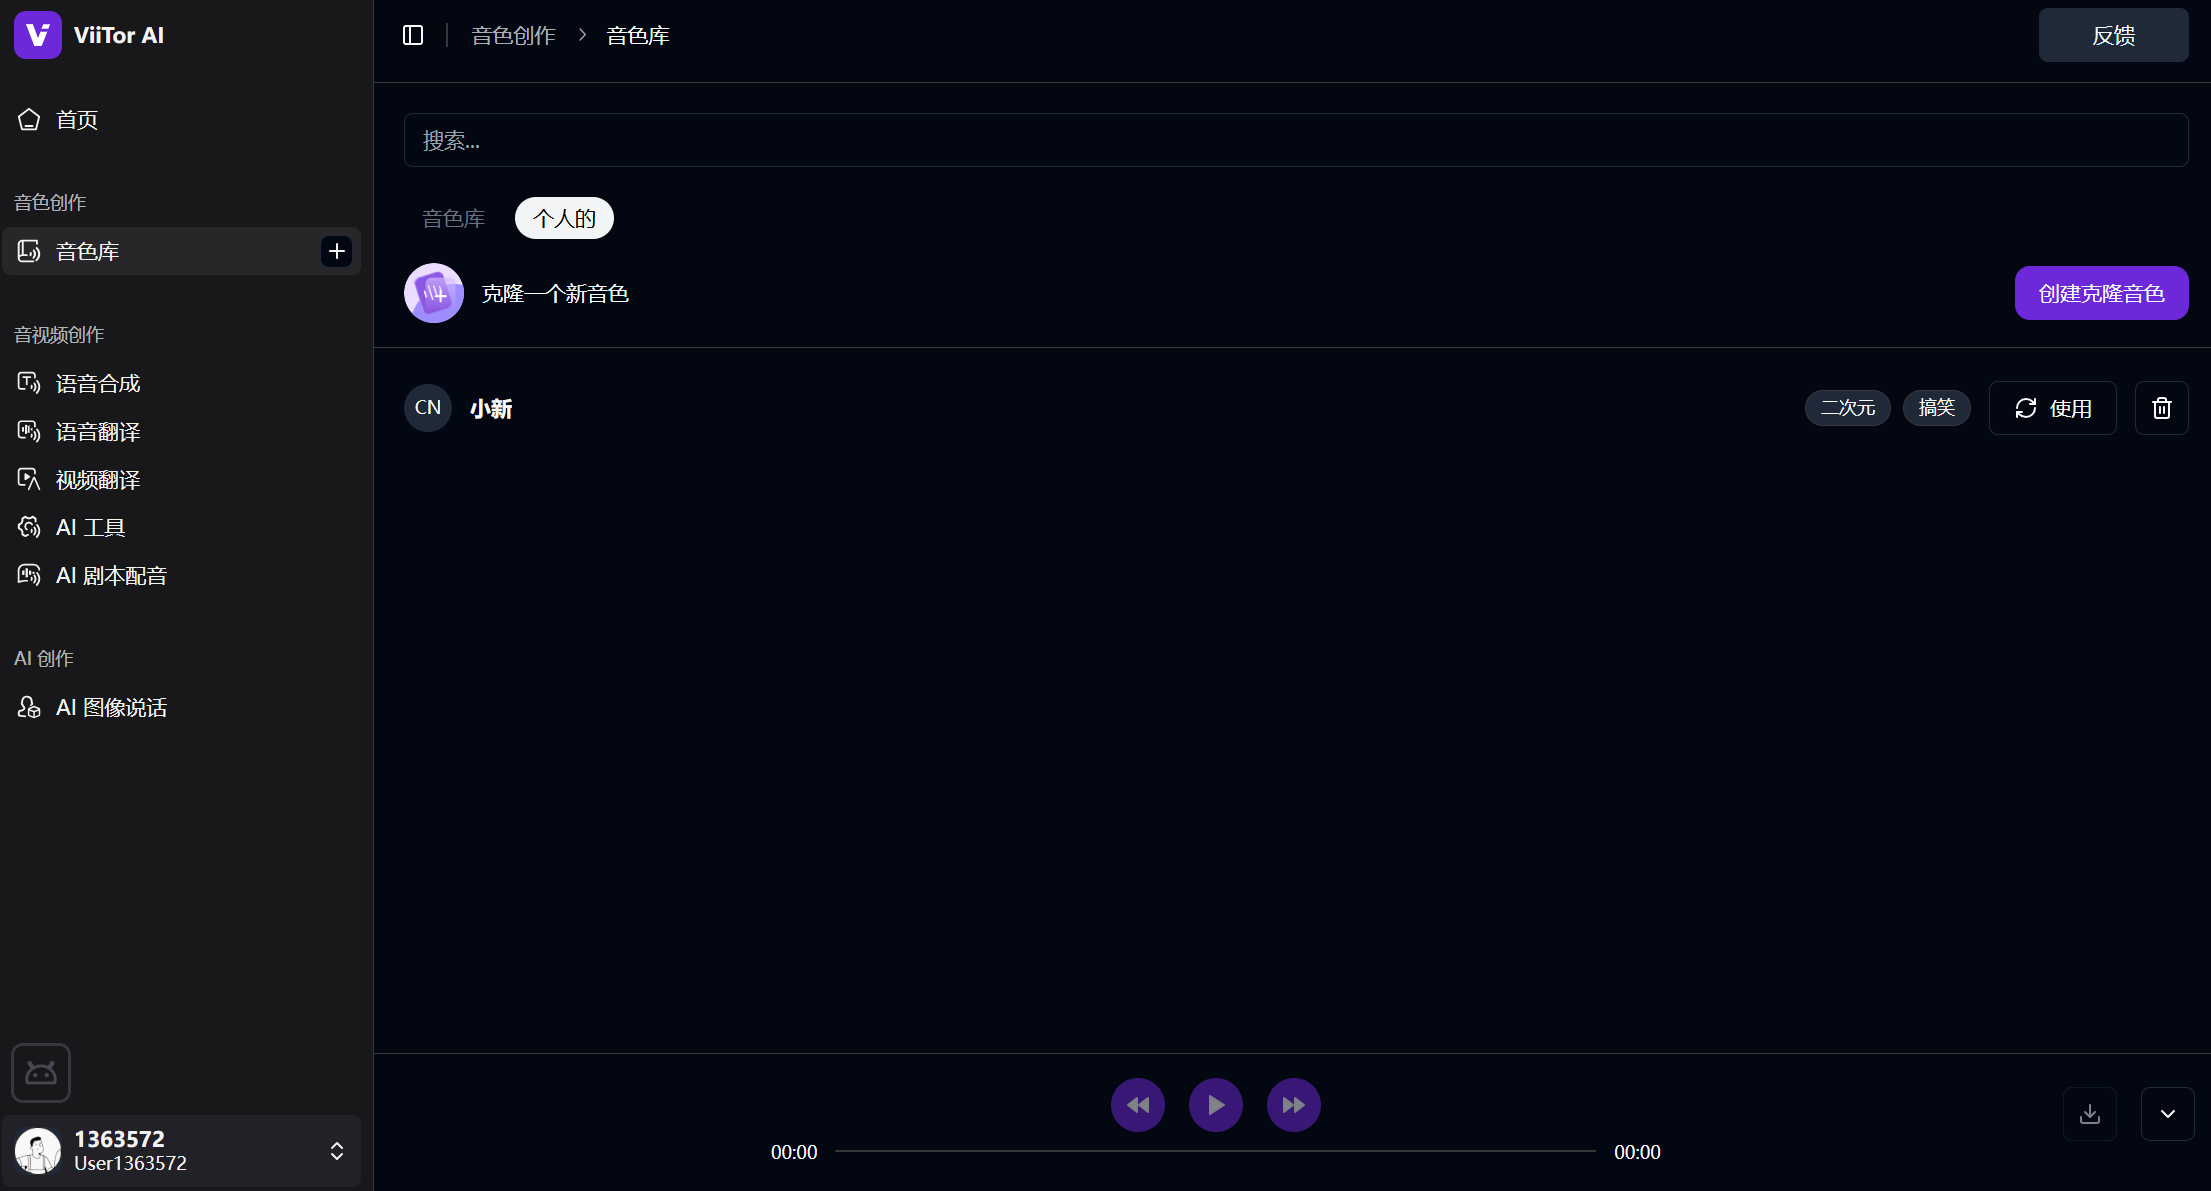Click the fast-forward playback button
Viewport: 2211px width, 1191px height.
pyautogui.click(x=1293, y=1105)
